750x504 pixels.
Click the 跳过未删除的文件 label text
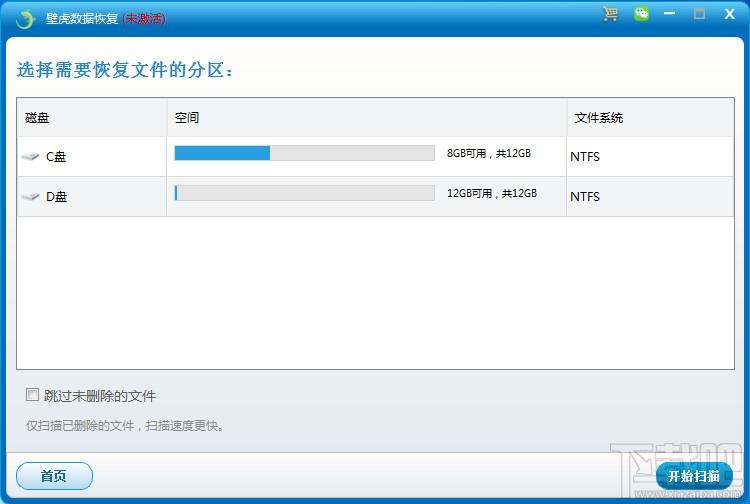[100, 396]
